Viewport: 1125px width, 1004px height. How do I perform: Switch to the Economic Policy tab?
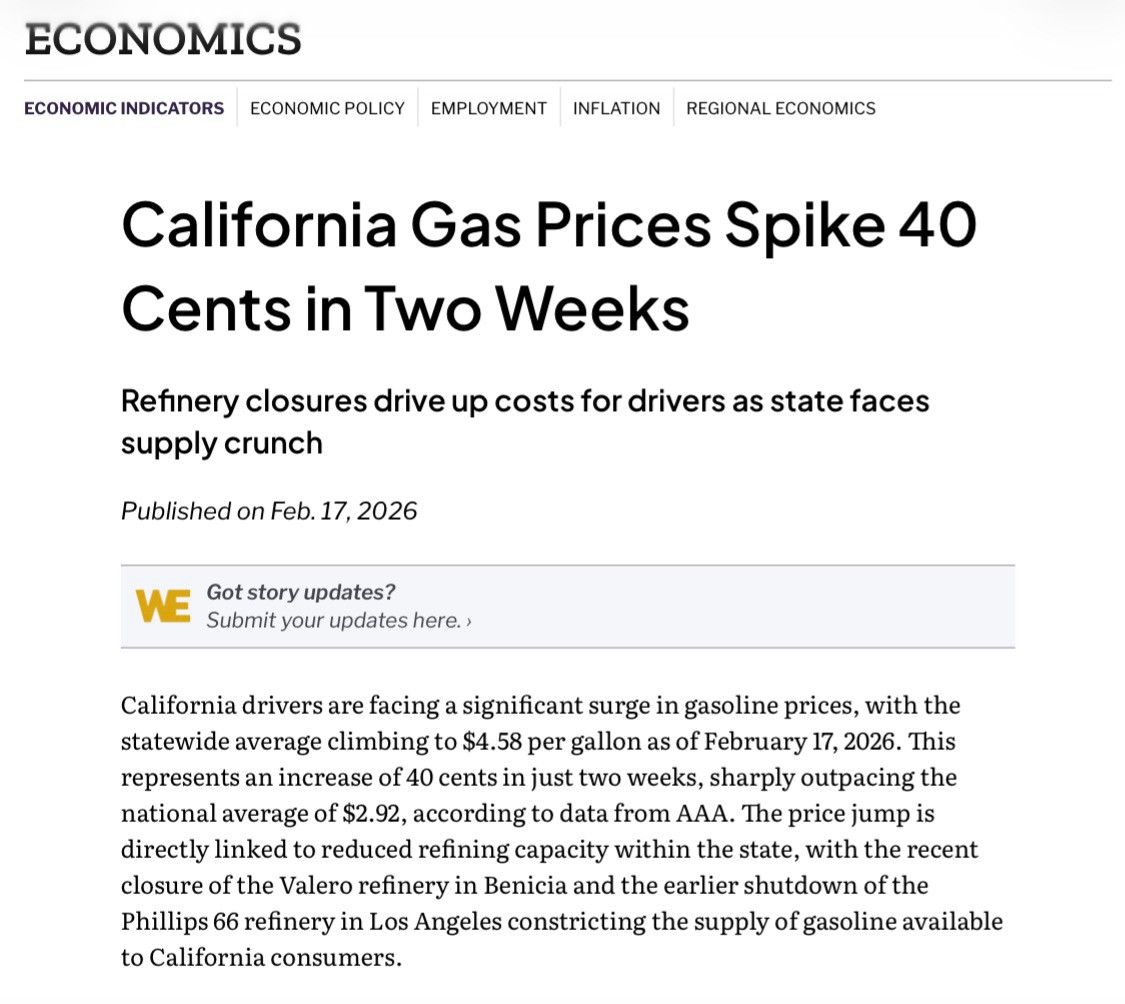pos(327,108)
